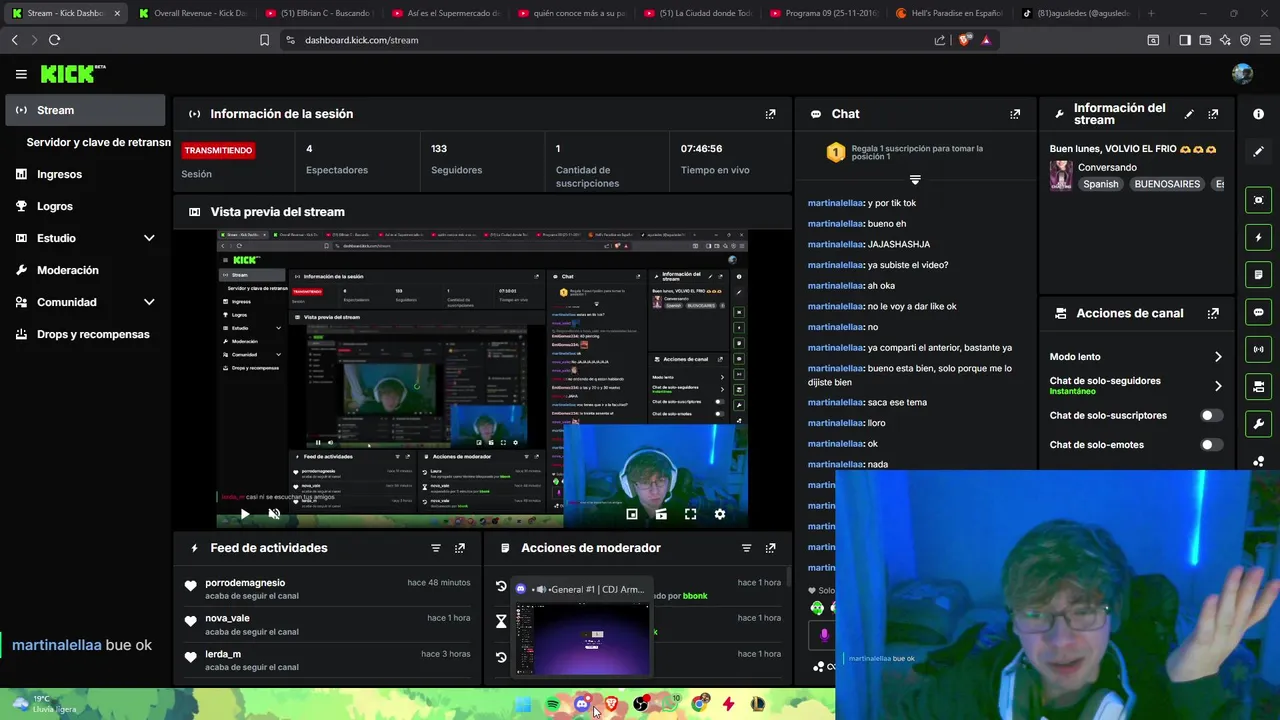Expand Modo lento options
Screen dimensions: 1280x720
1218,357
